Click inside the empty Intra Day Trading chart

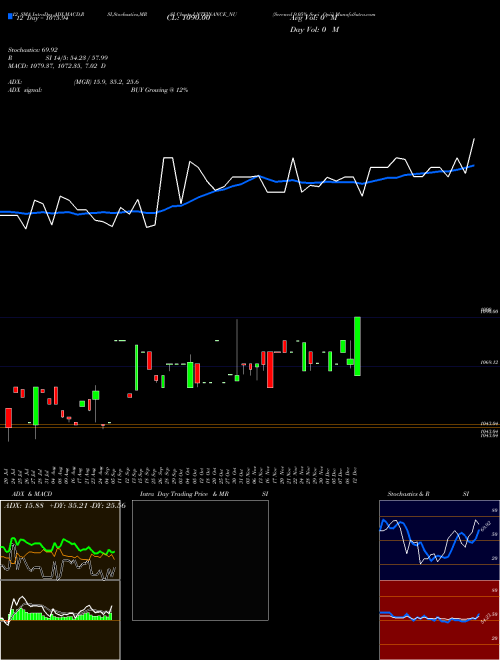tap(200, 560)
